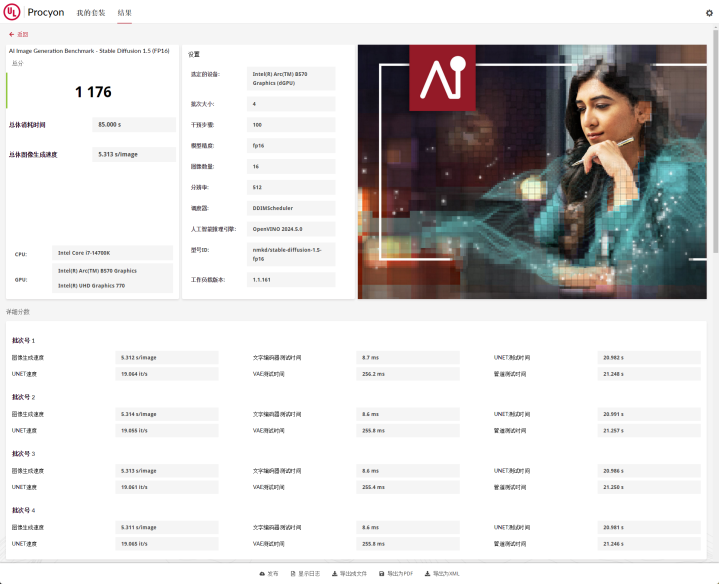
Task: Click the 批次号 1 heading
Action: pyautogui.click(x=23, y=341)
